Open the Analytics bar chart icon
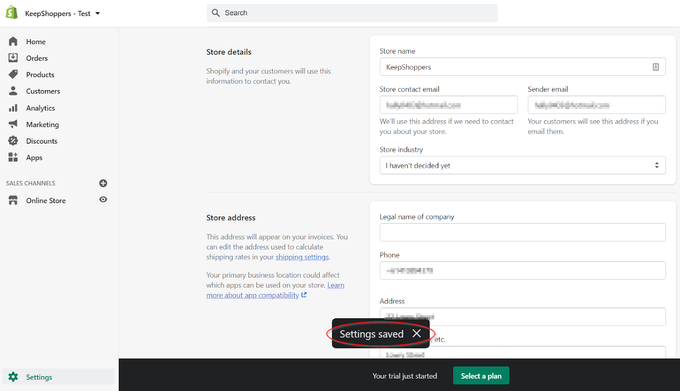Viewport: 680px width, 391px height. click(13, 108)
